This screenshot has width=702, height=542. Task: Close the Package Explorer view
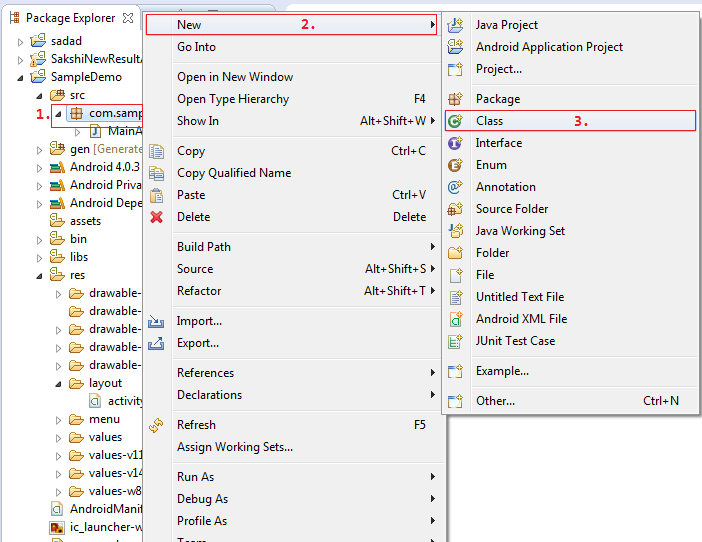[127, 17]
